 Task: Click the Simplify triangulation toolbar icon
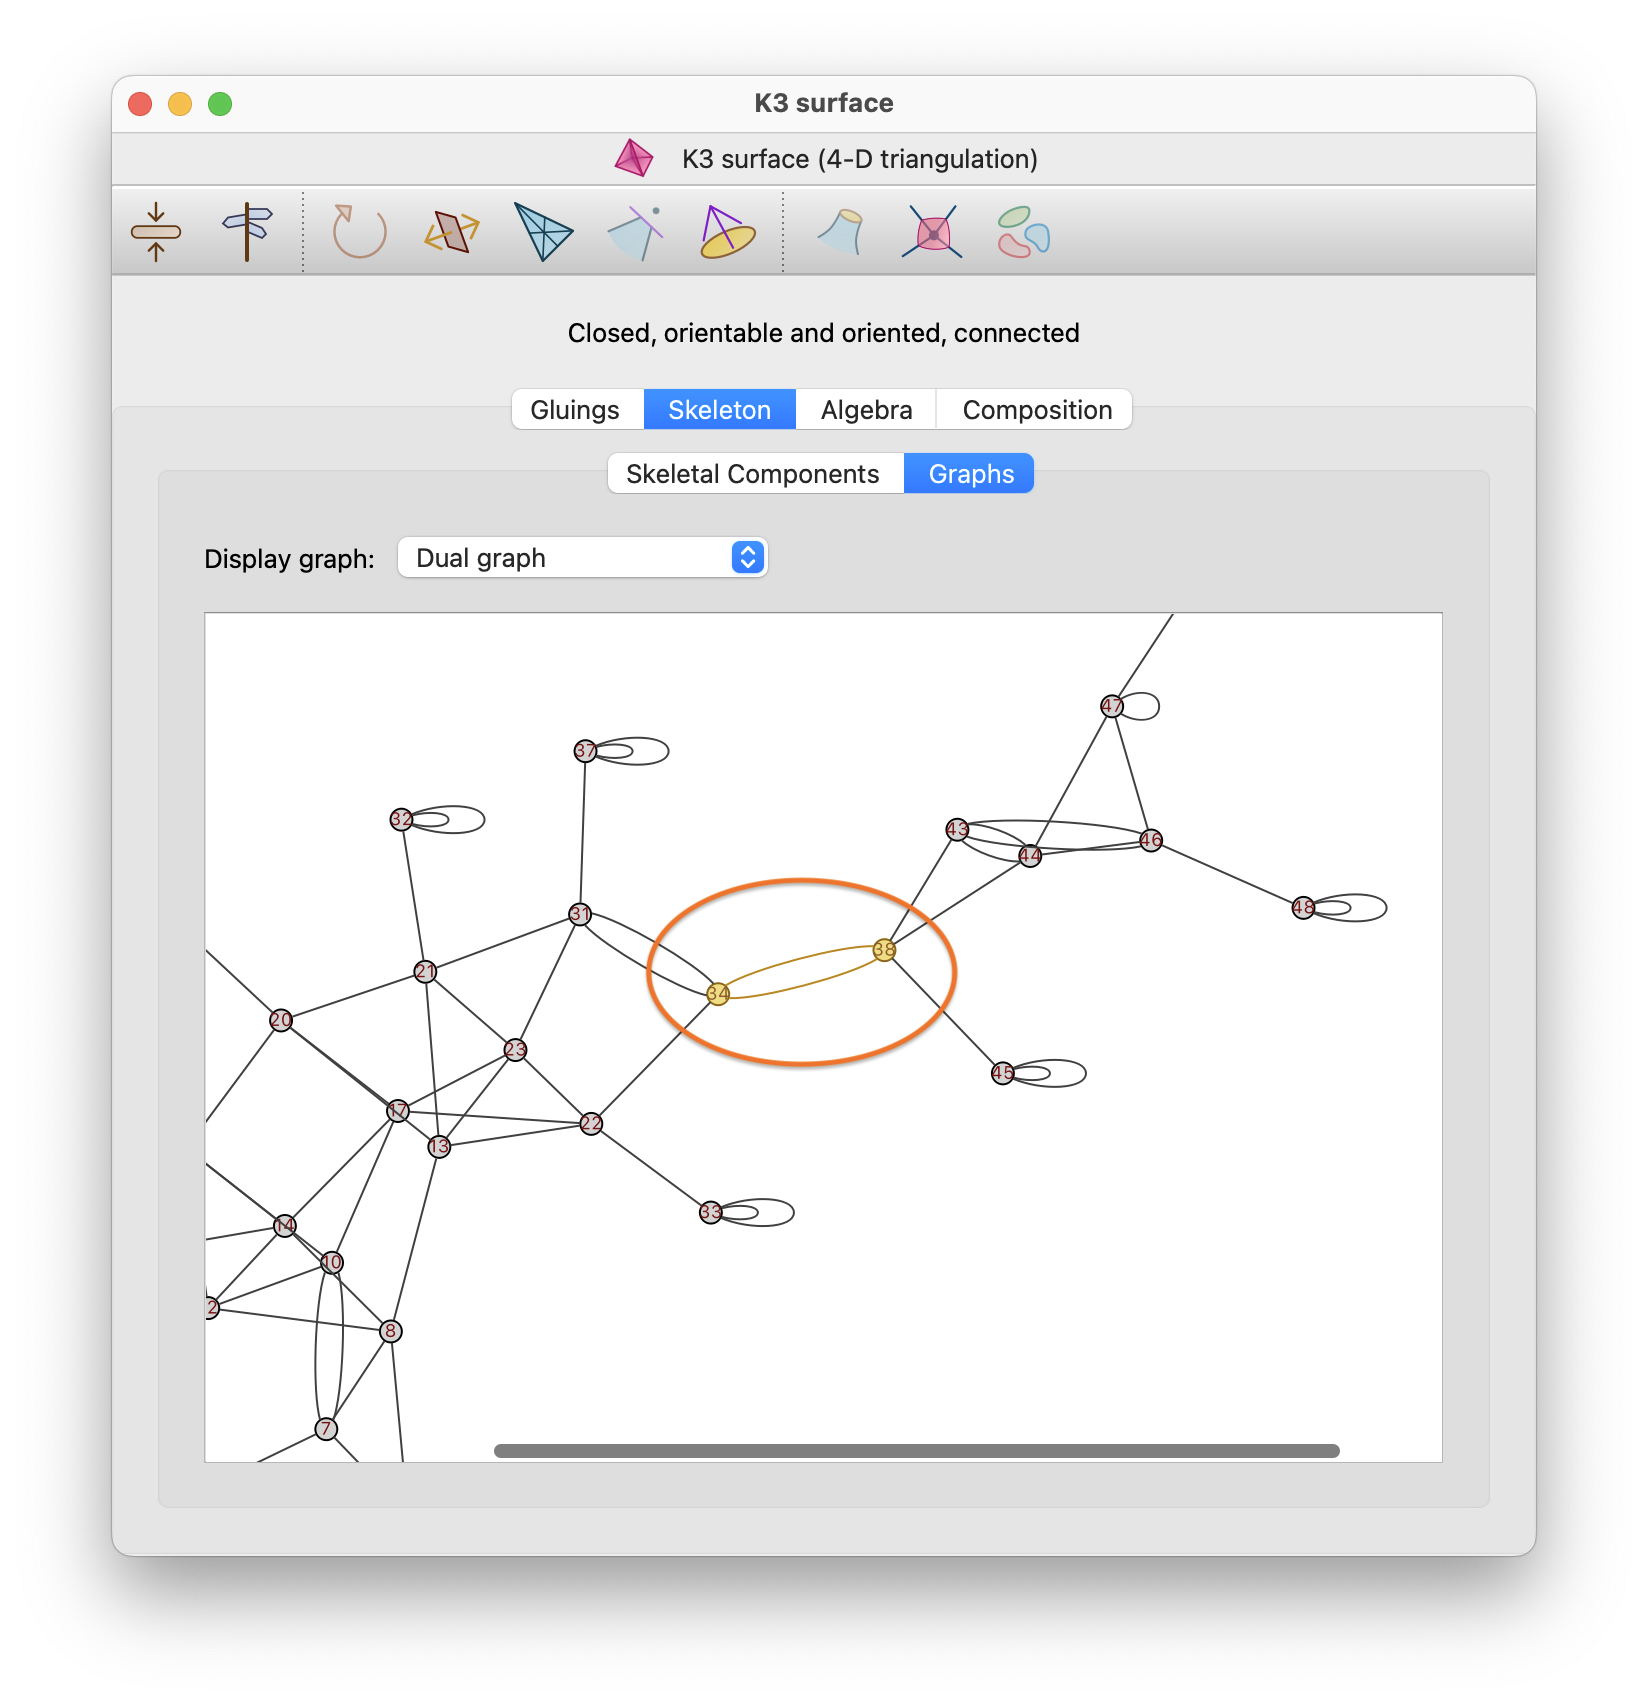click(156, 232)
